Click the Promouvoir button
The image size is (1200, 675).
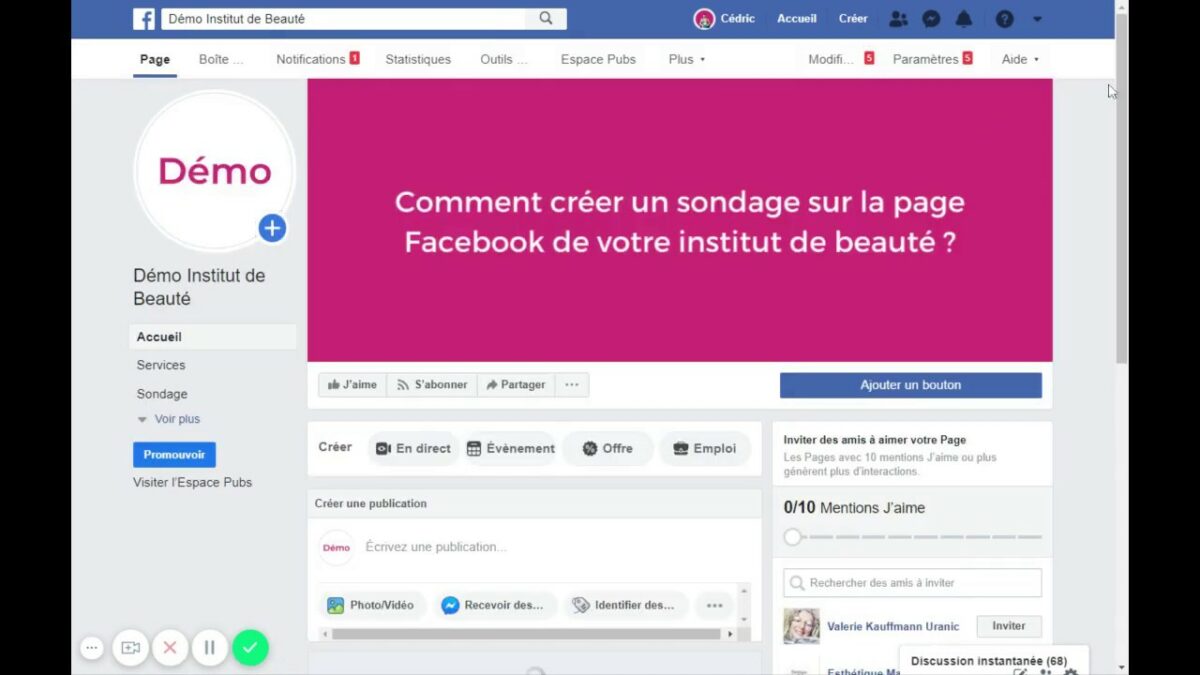pos(174,455)
